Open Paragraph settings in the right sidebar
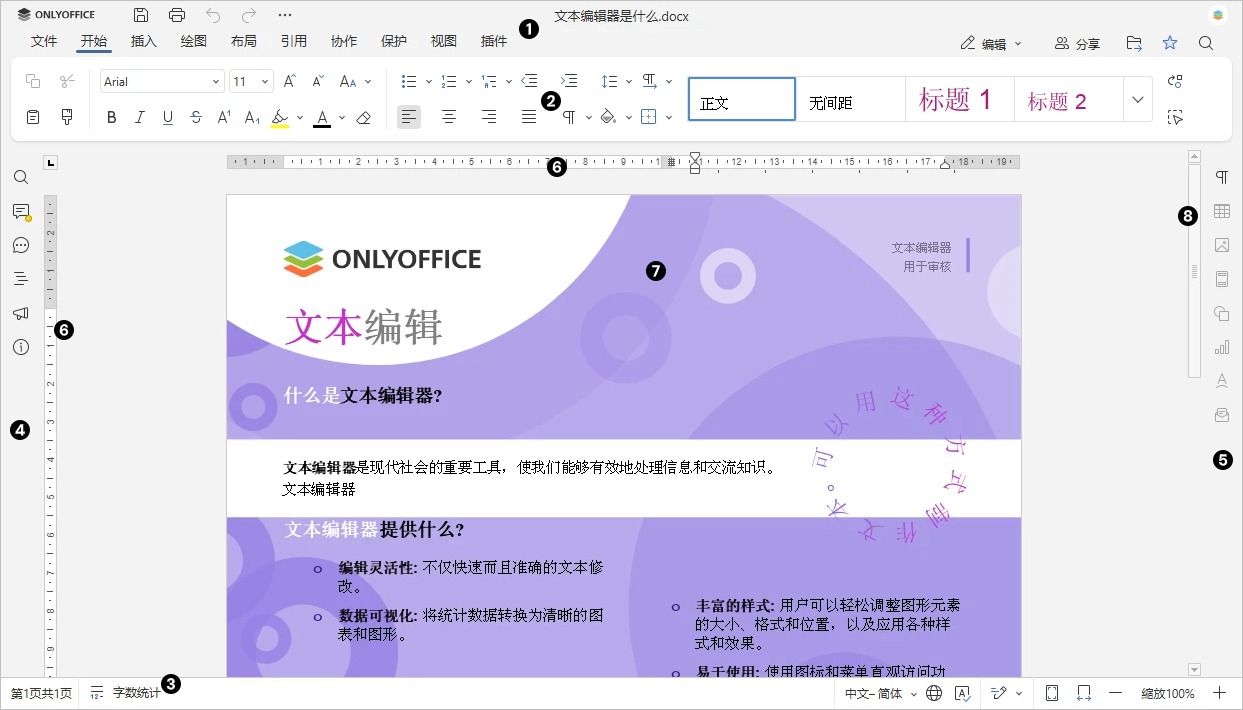Screen dimensions: 1243x710 pos(1221,177)
